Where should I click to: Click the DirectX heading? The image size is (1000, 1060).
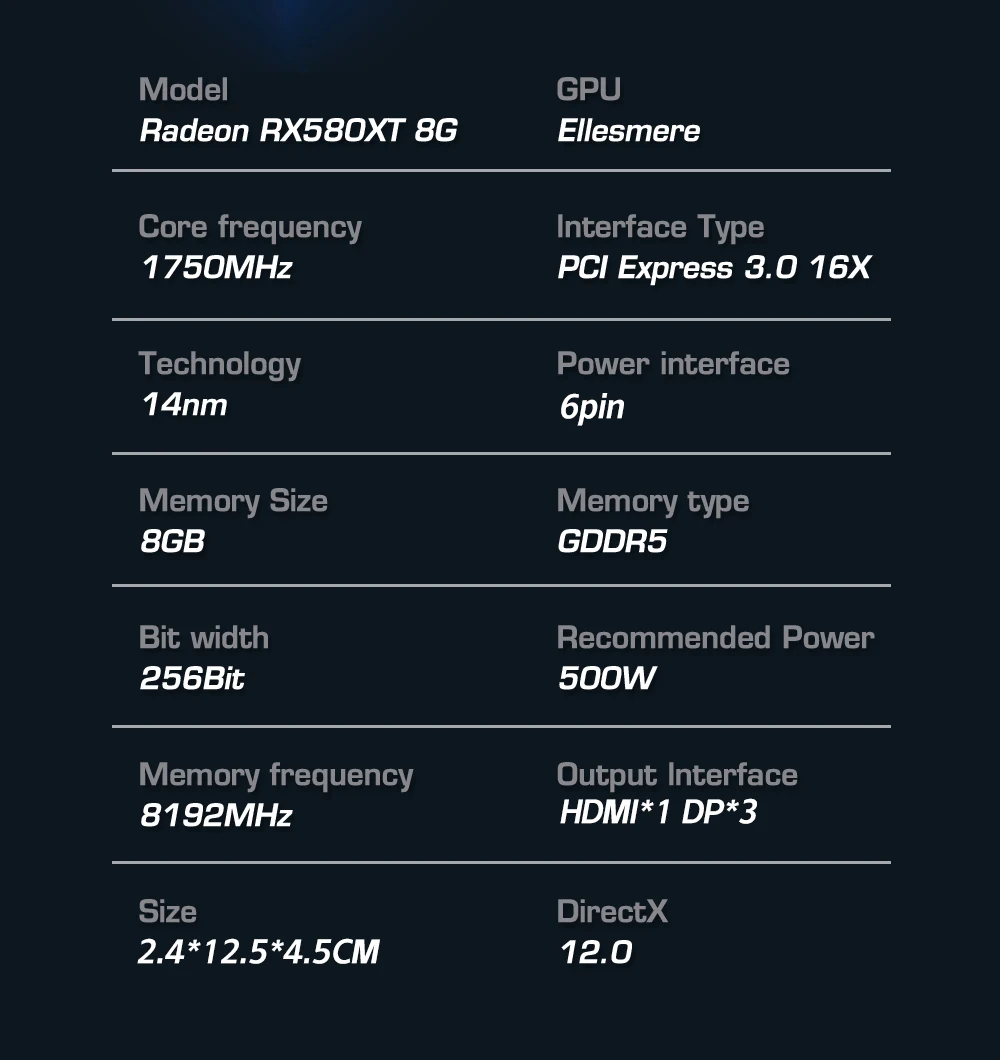pyautogui.click(x=612, y=911)
